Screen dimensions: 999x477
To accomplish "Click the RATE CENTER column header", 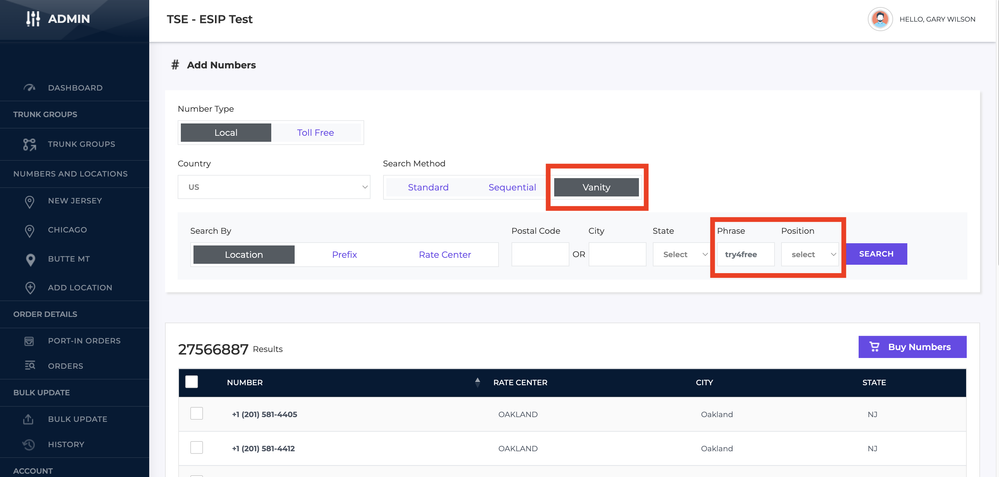I will coord(520,383).
